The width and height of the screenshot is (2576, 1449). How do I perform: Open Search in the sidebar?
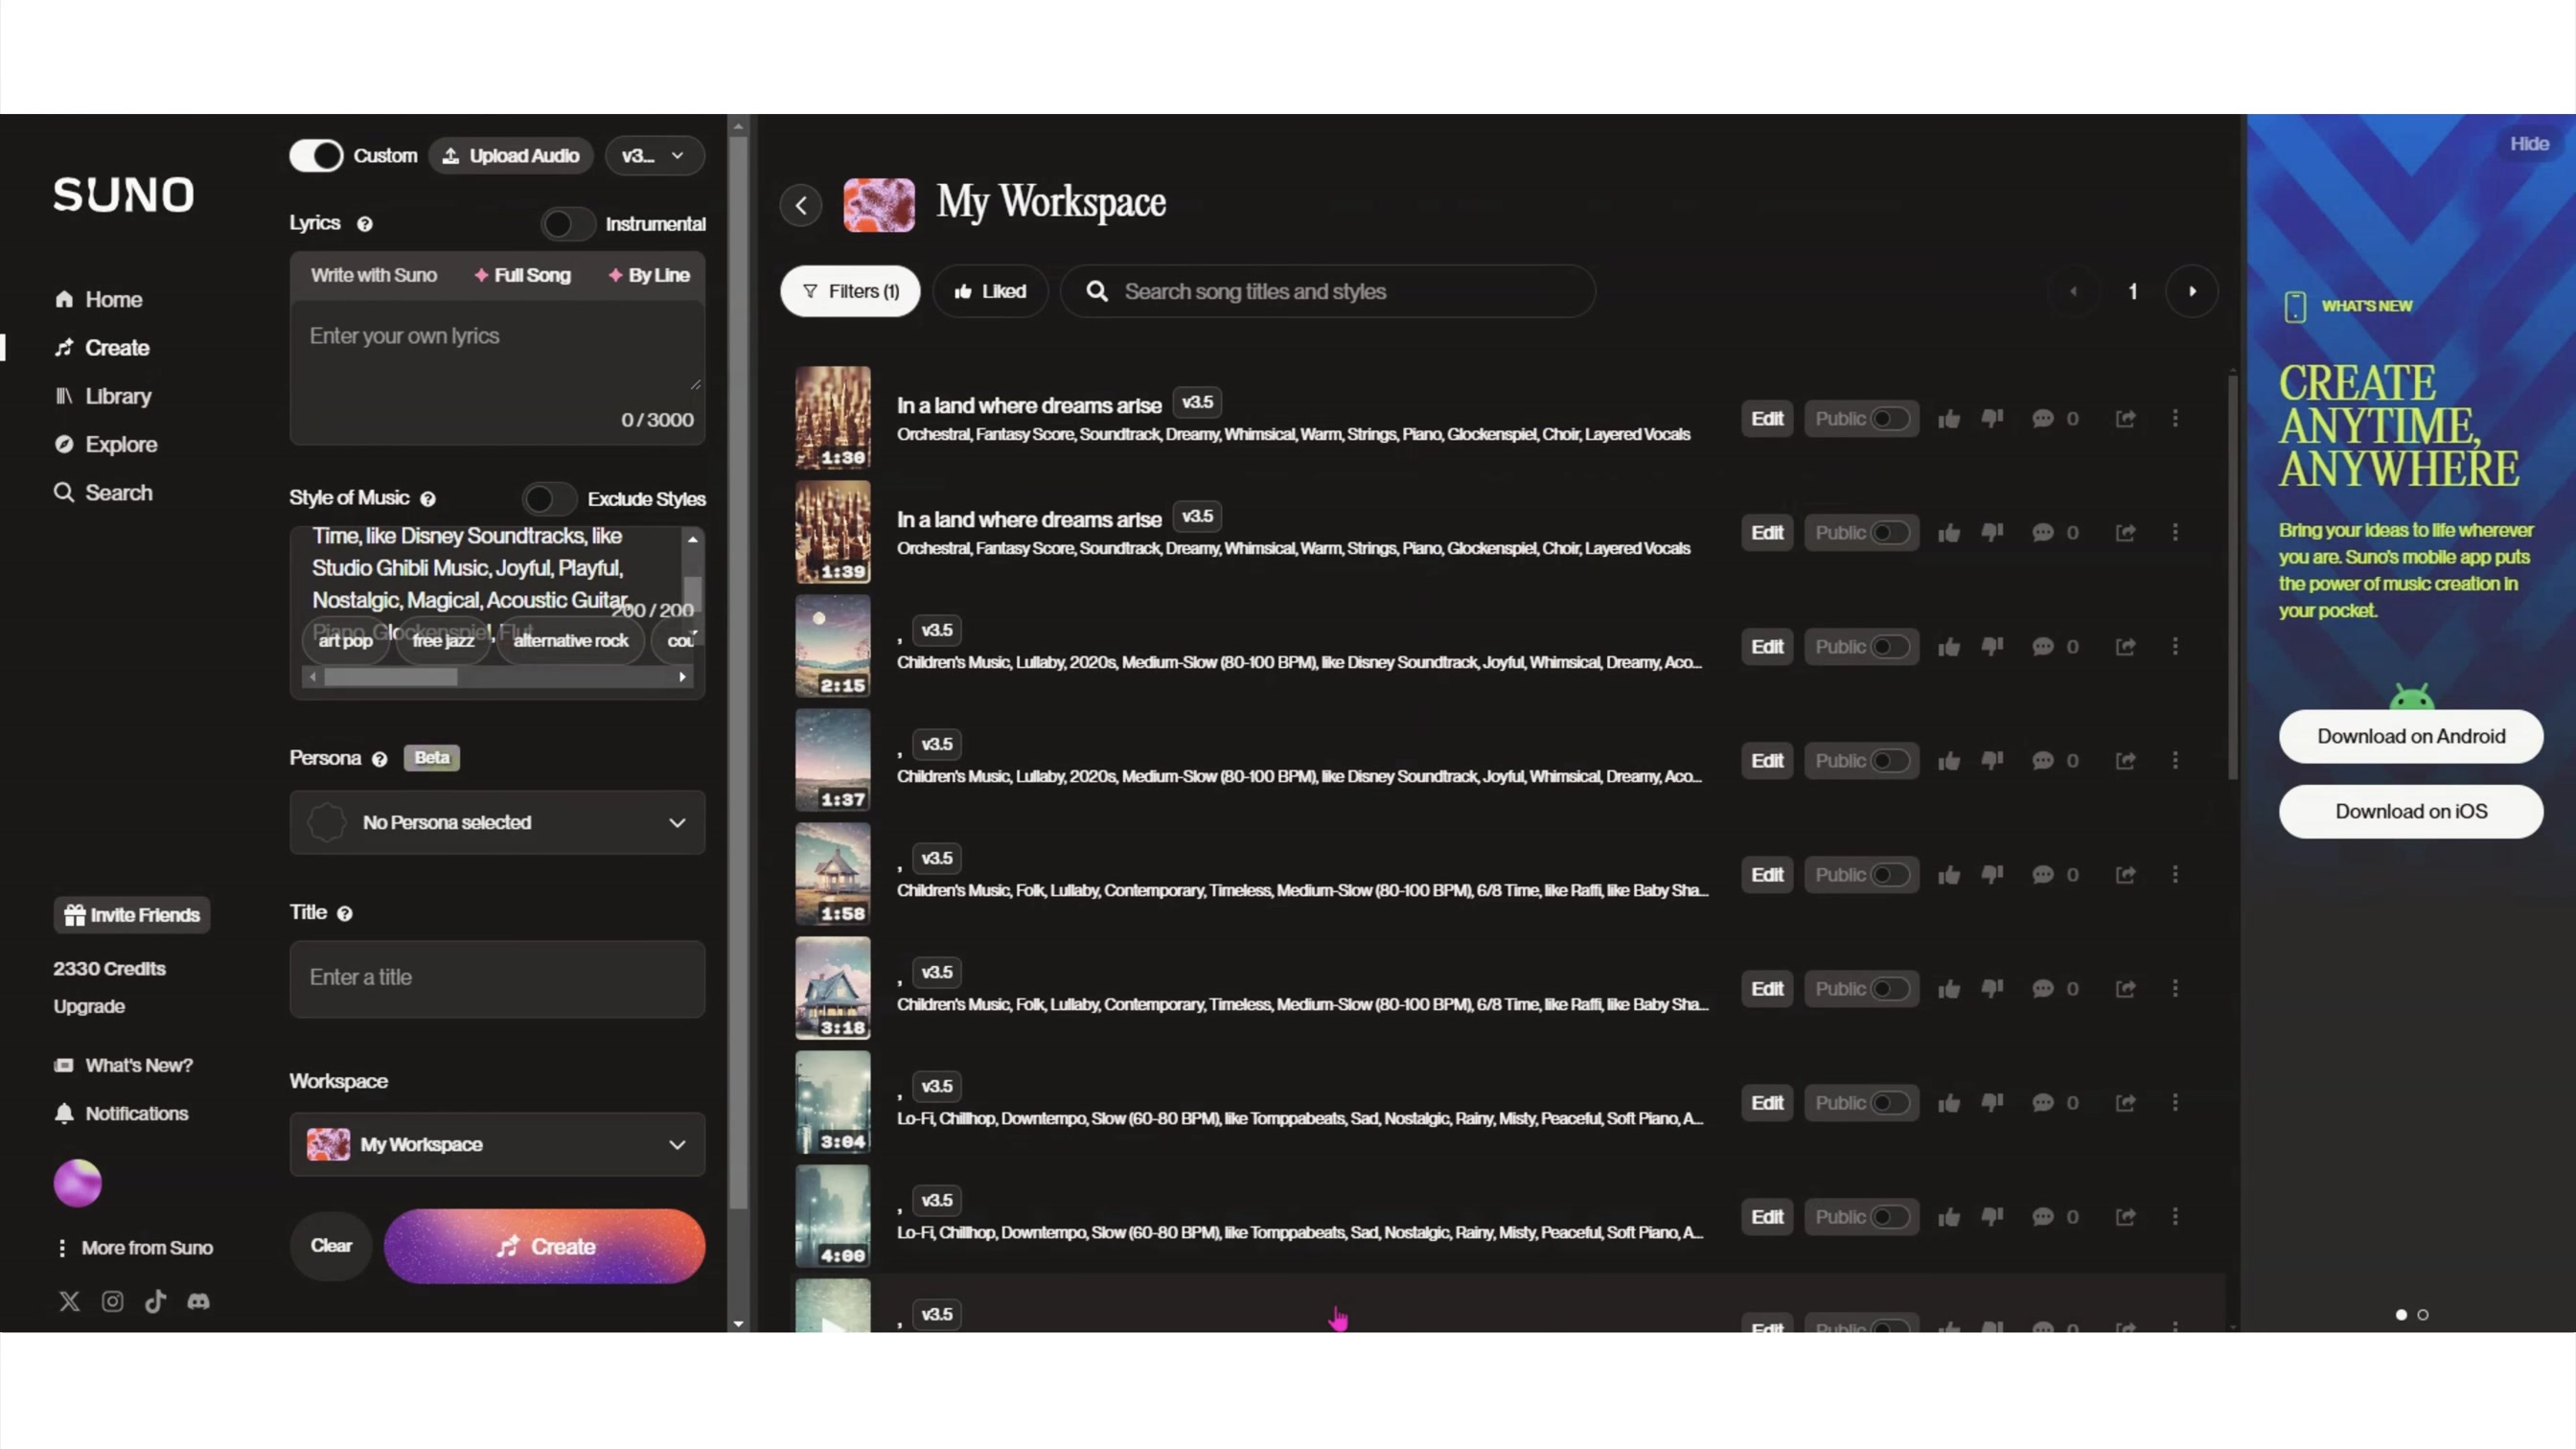point(104,493)
